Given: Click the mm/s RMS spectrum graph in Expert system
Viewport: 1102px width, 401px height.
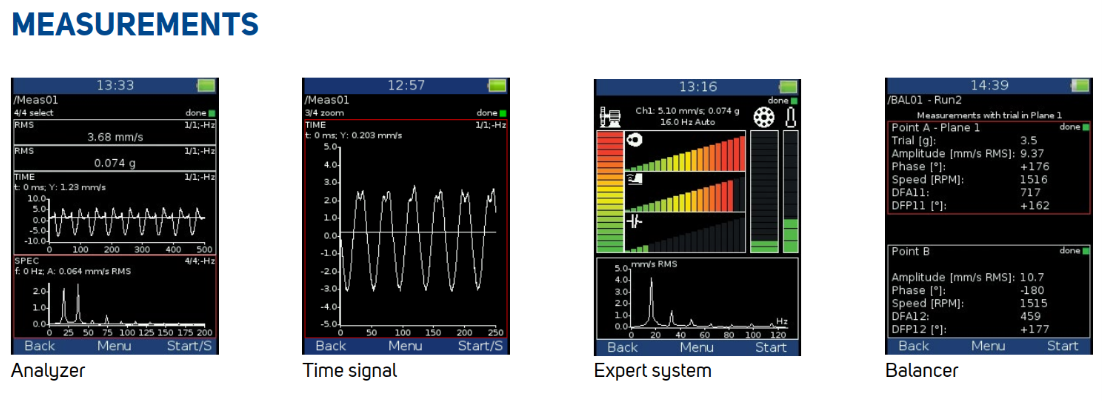Looking at the screenshot, I should [697, 298].
